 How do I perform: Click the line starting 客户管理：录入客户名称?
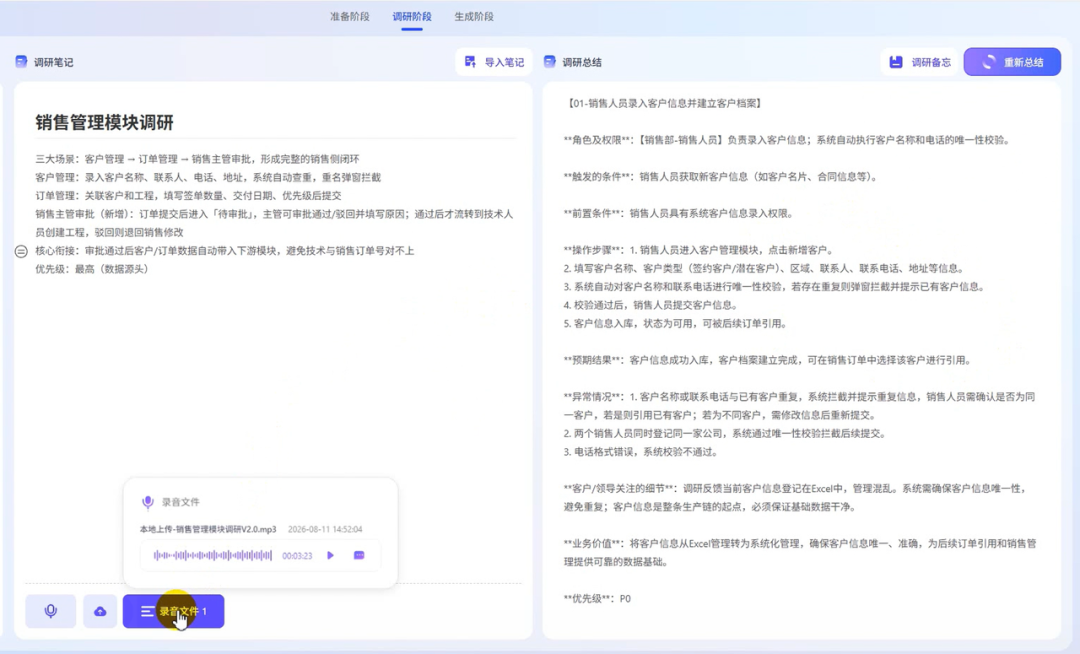208,178
